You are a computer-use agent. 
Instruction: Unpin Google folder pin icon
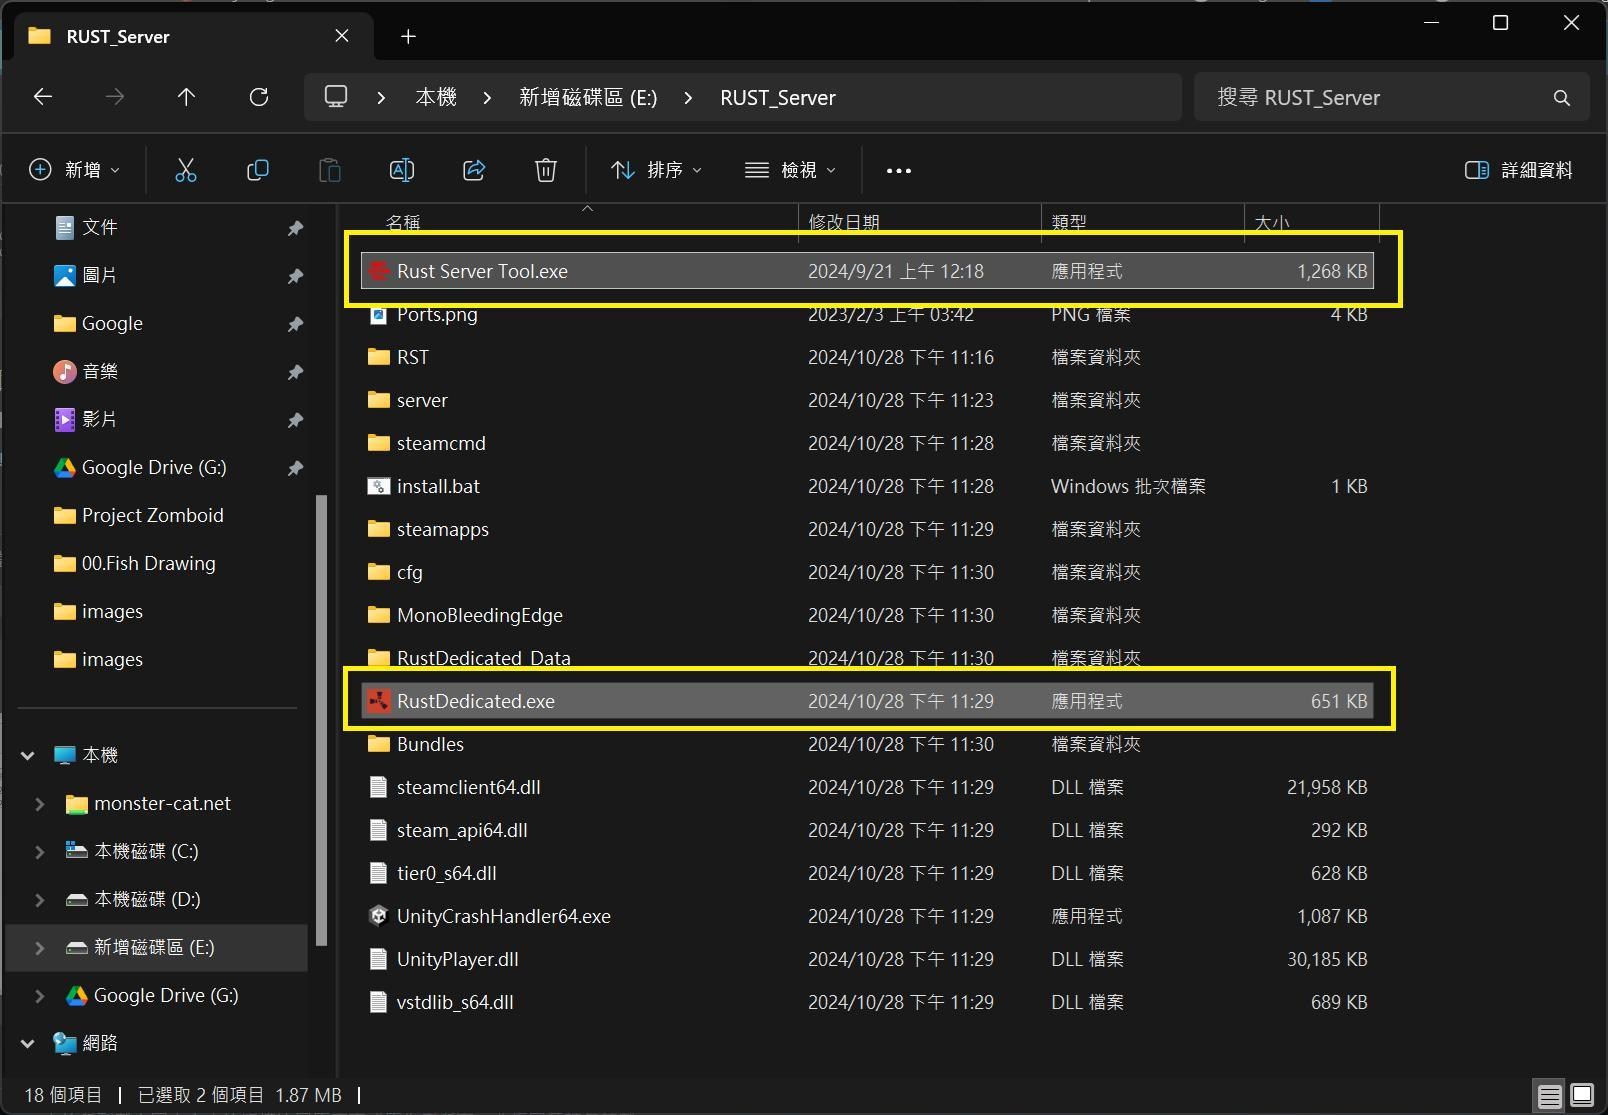pyautogui.click(x=295, y=324)
